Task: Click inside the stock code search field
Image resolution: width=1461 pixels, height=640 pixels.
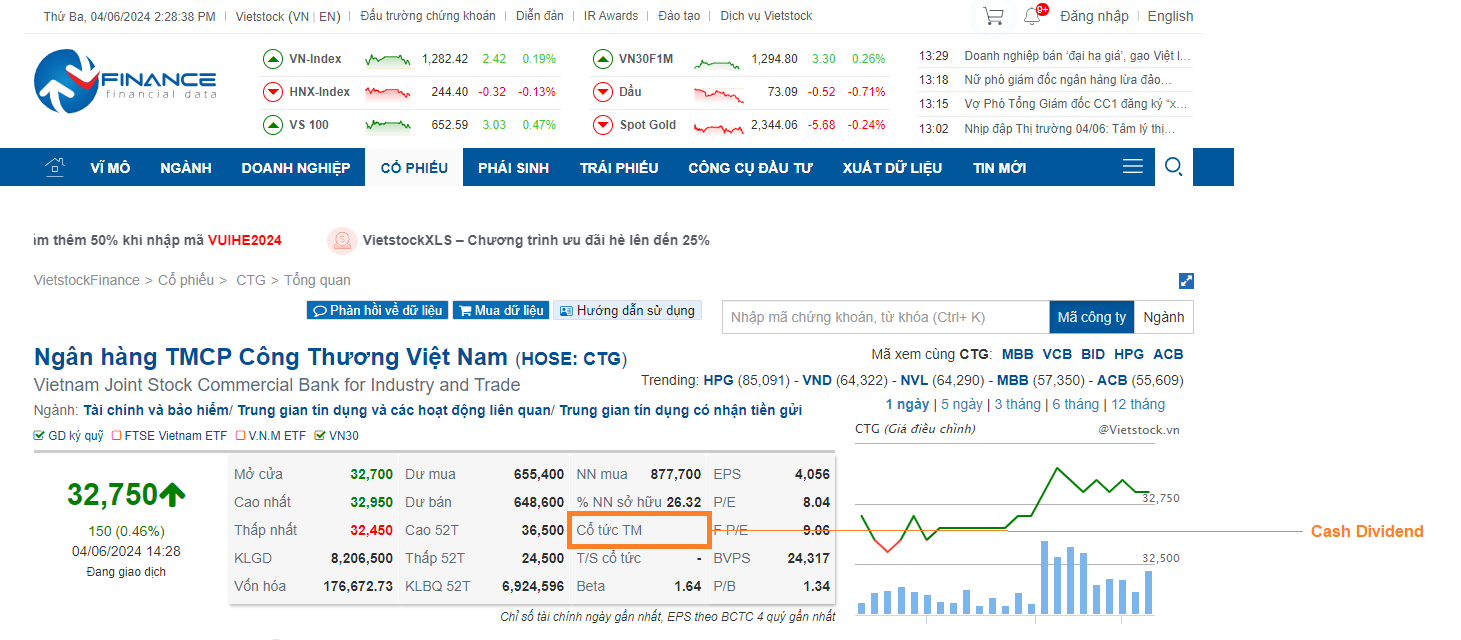Action: [885, 317]
